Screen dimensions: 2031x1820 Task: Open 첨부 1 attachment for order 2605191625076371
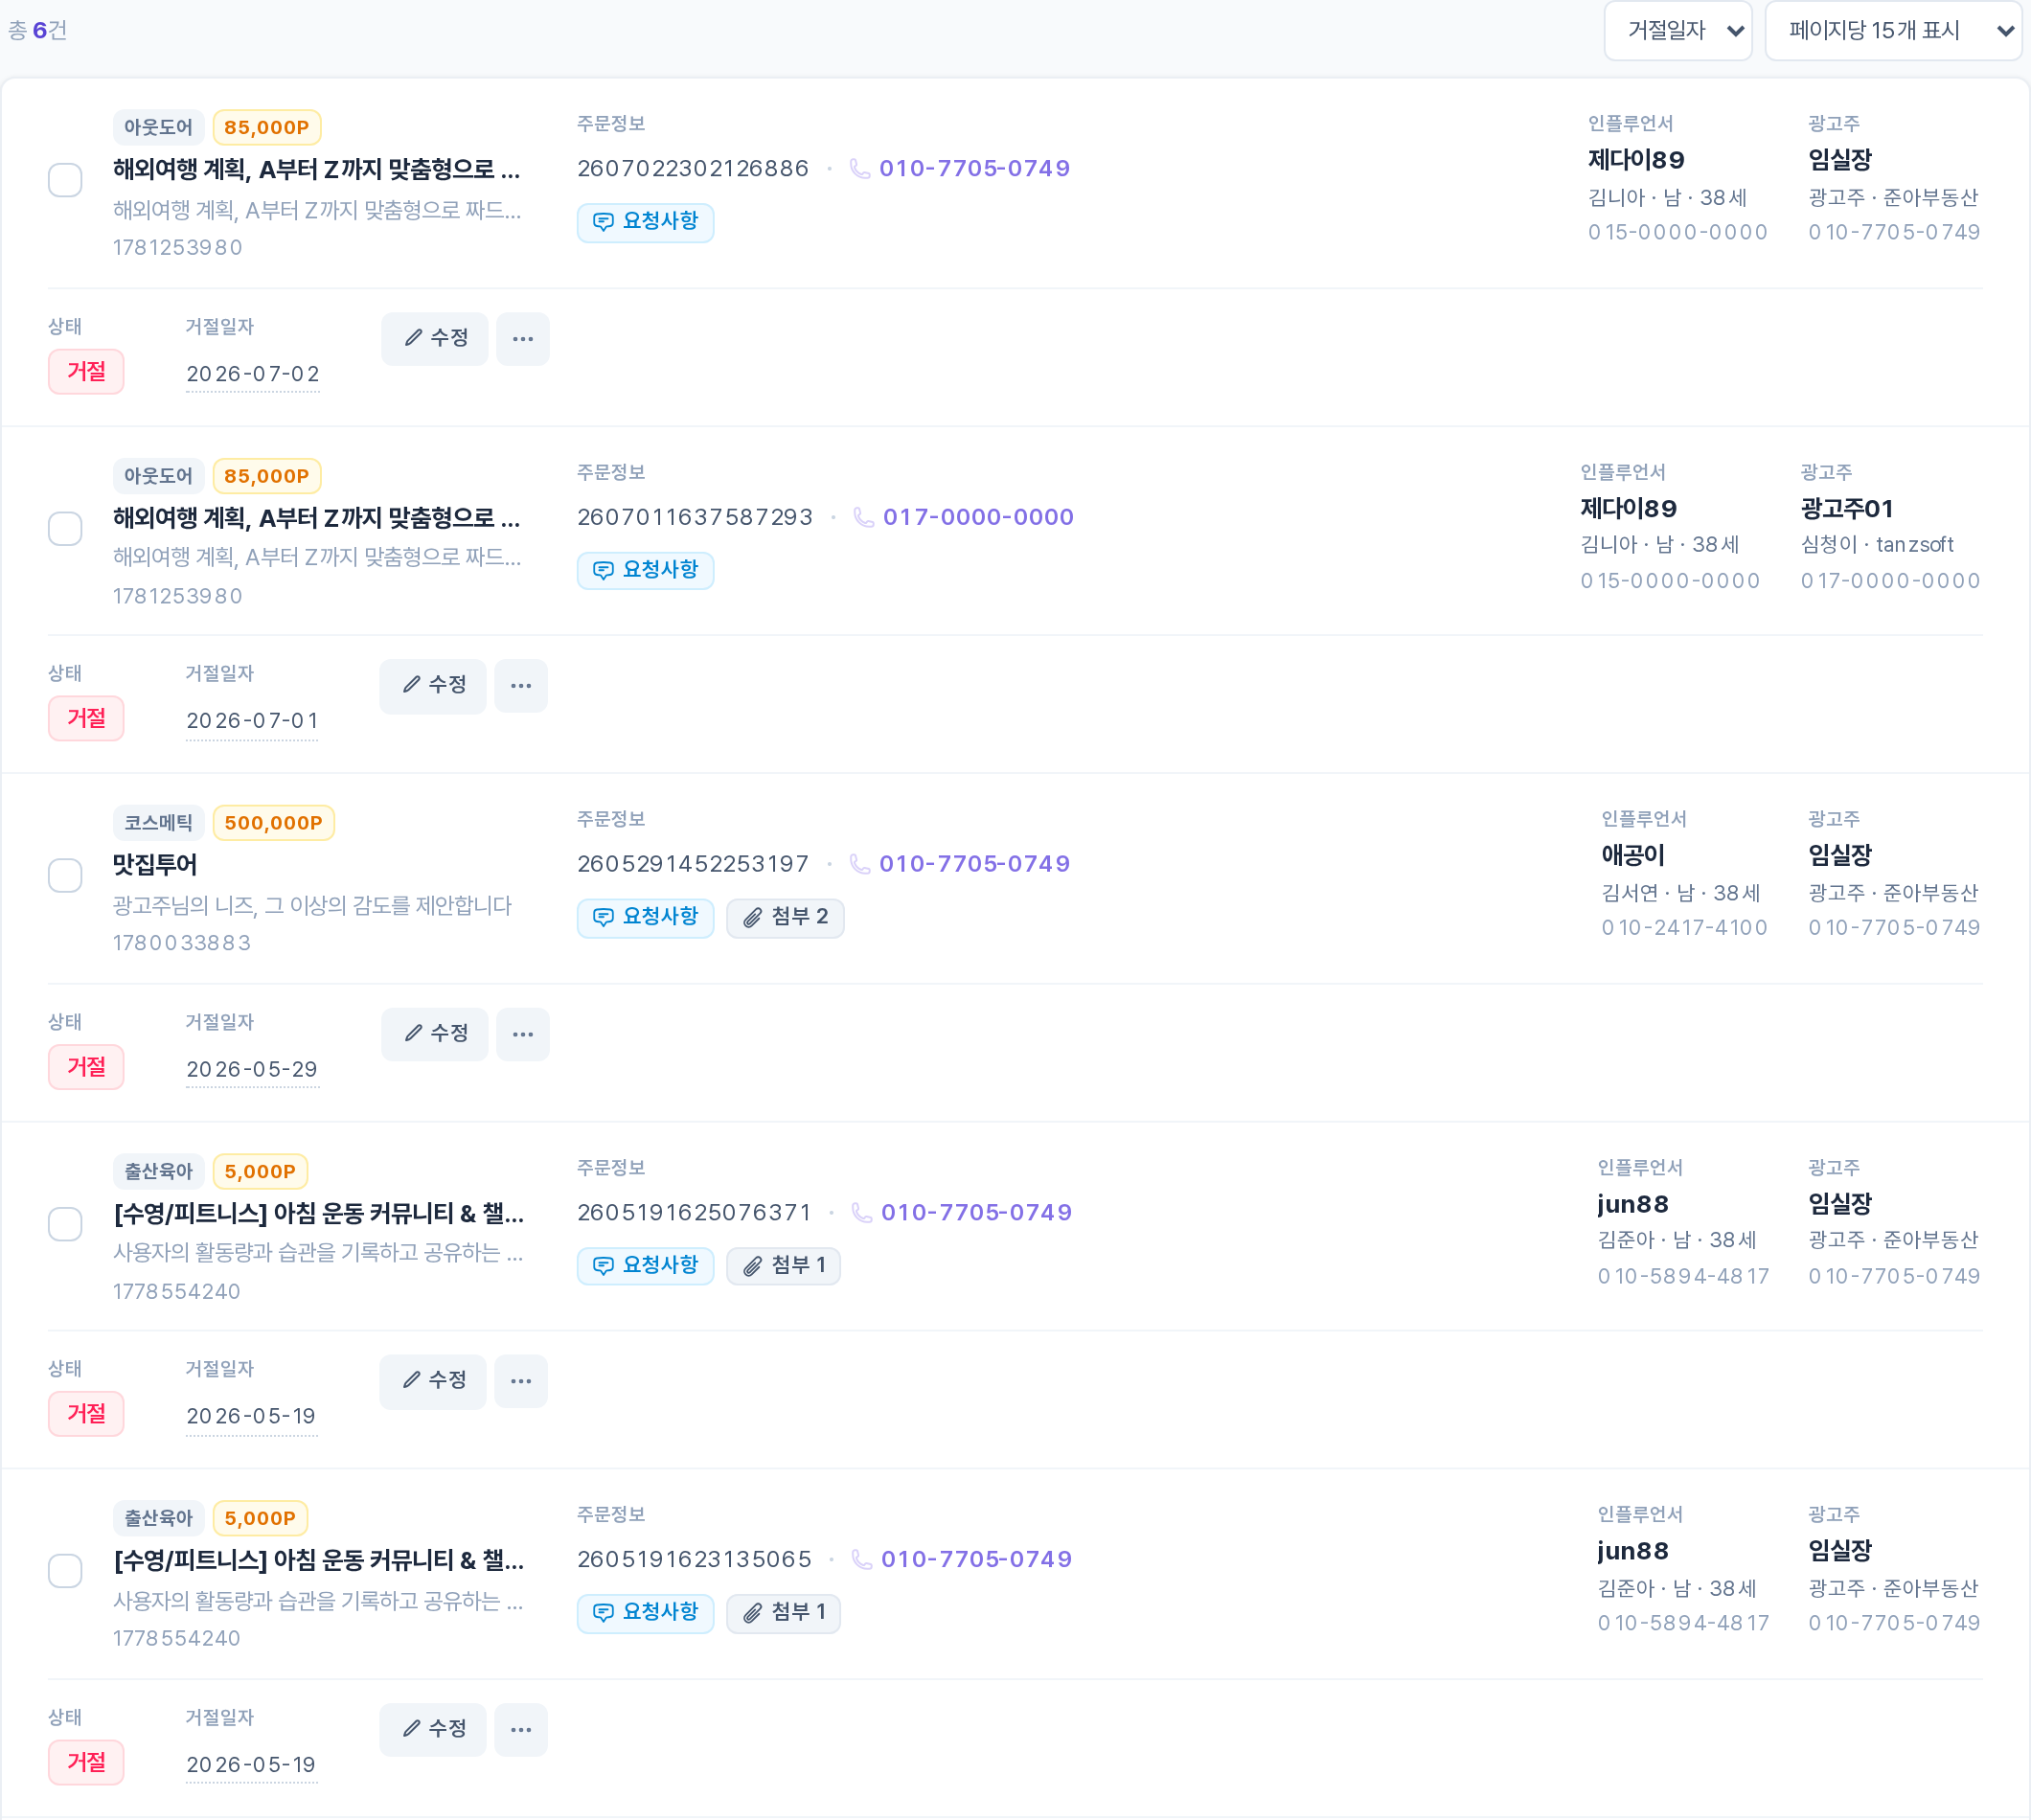pos(782,1265)
